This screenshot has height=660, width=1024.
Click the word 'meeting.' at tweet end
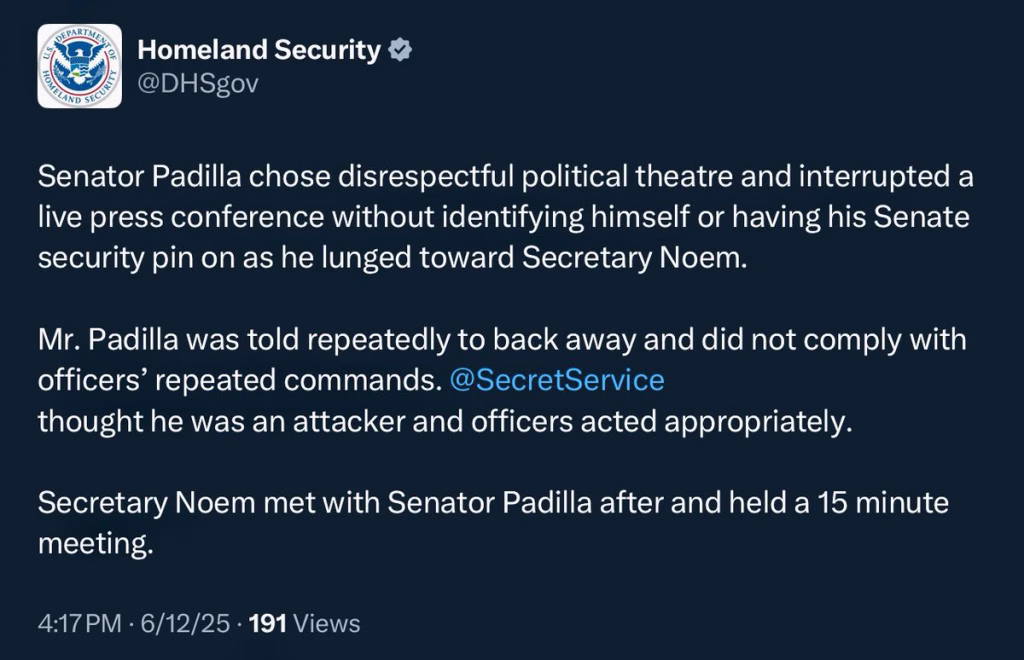[x=96, y=544]
